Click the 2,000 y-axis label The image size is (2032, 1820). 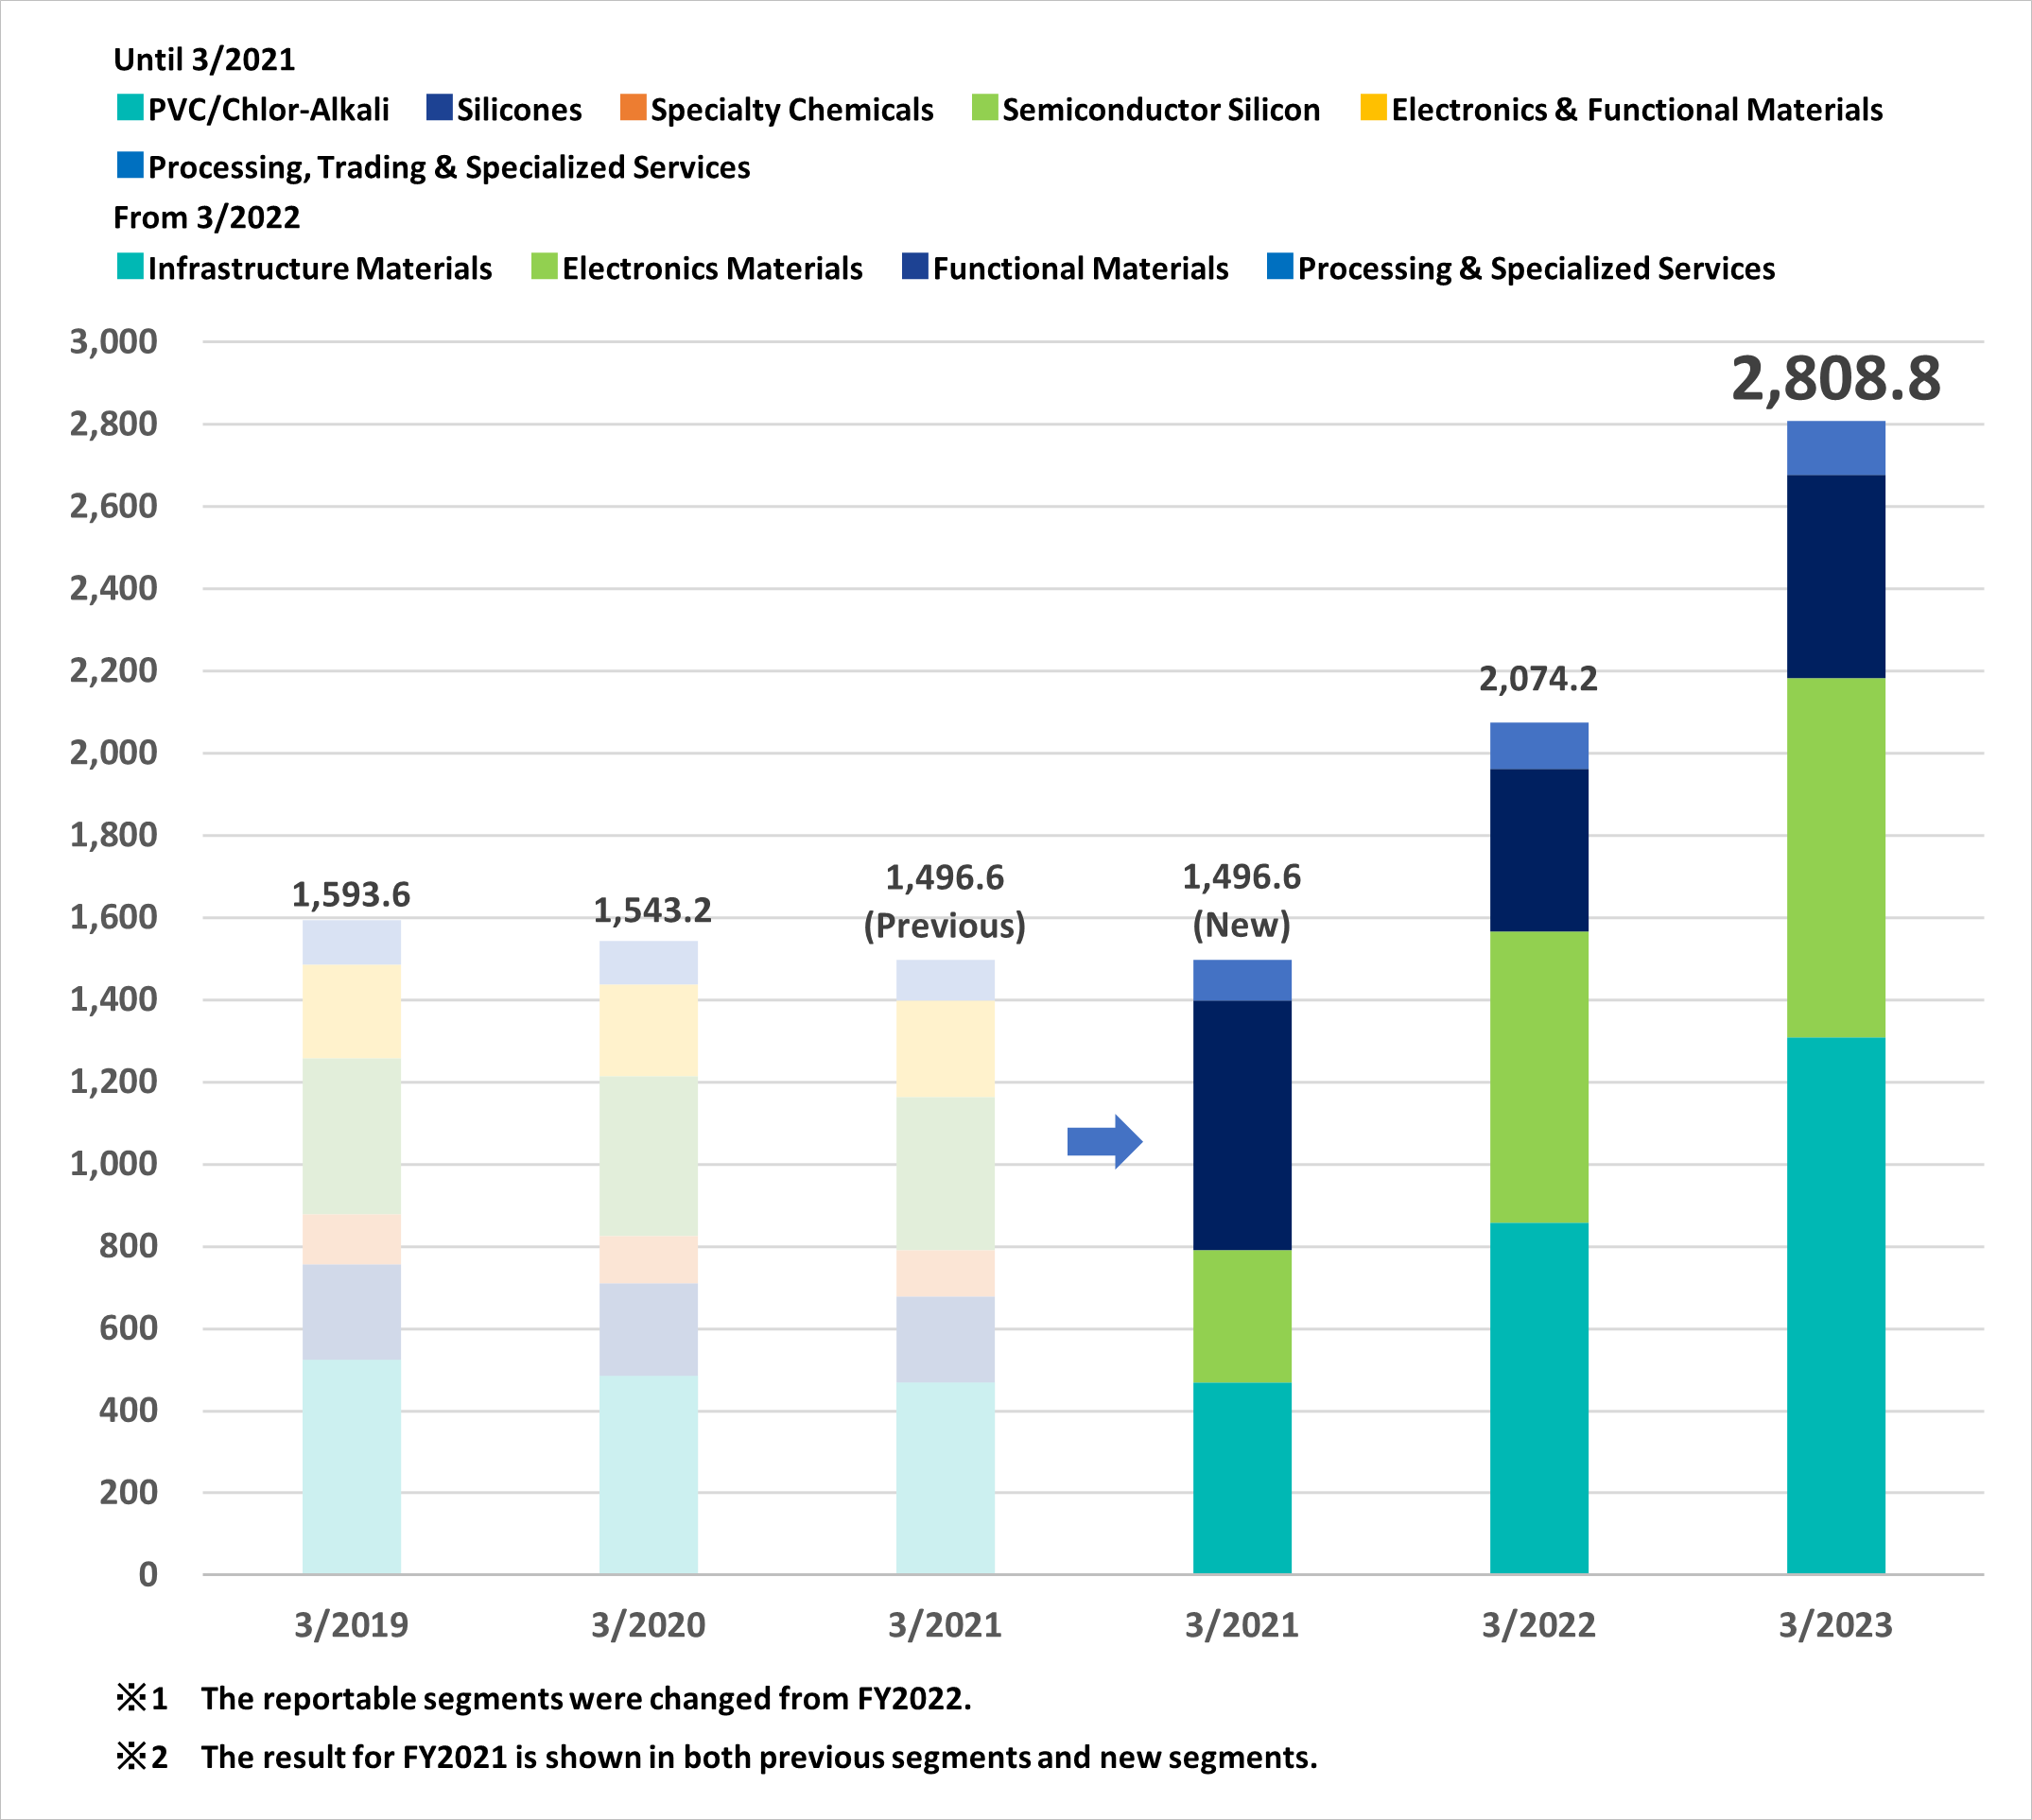(x=113, y=753)
